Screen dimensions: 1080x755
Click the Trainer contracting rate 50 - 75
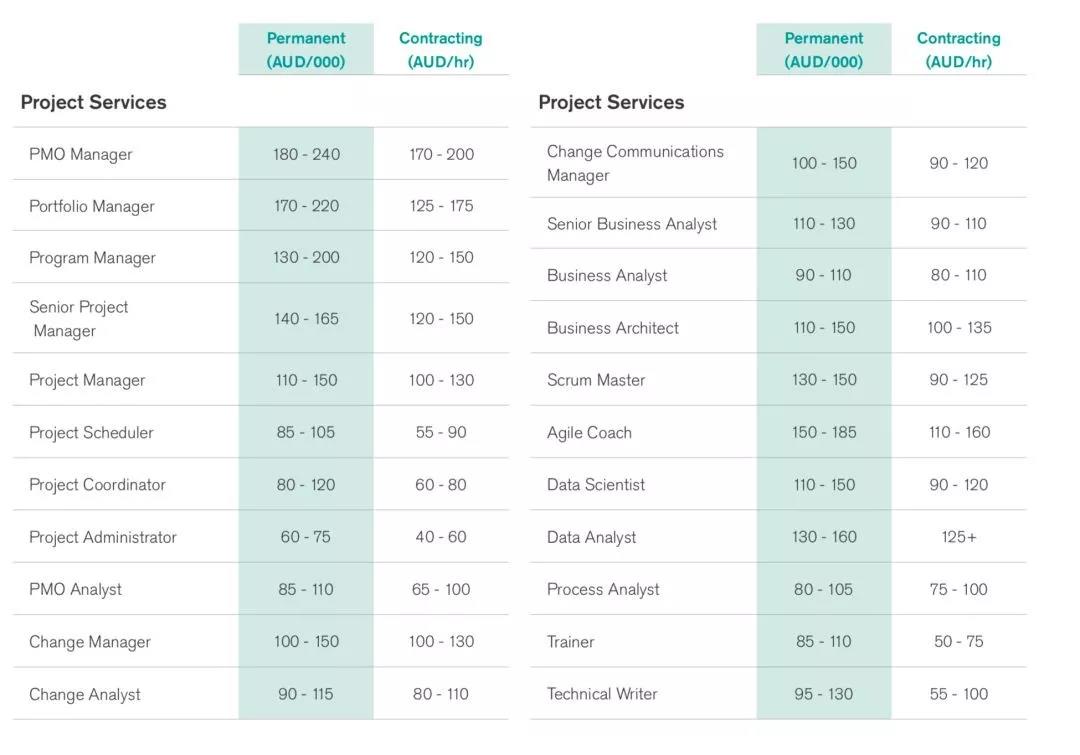coord(959,641)
